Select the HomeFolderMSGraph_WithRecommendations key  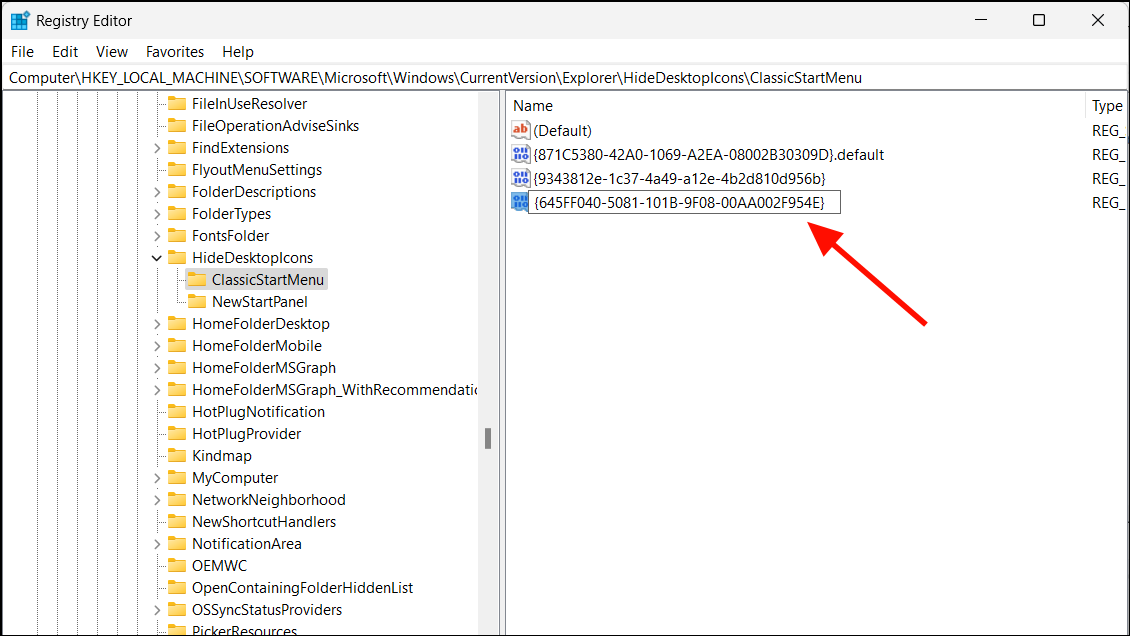[334, 390]
